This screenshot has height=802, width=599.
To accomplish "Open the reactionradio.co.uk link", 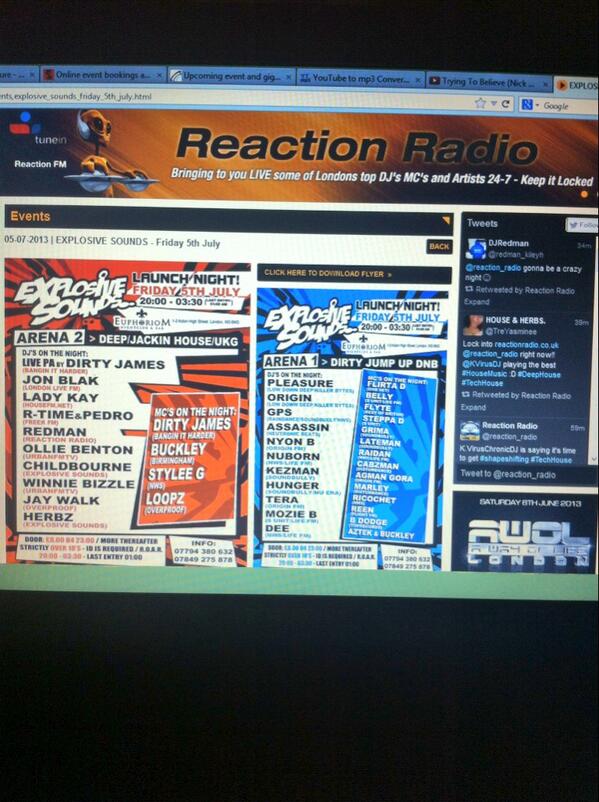I will pyautogui.click(x=526, y=345).
